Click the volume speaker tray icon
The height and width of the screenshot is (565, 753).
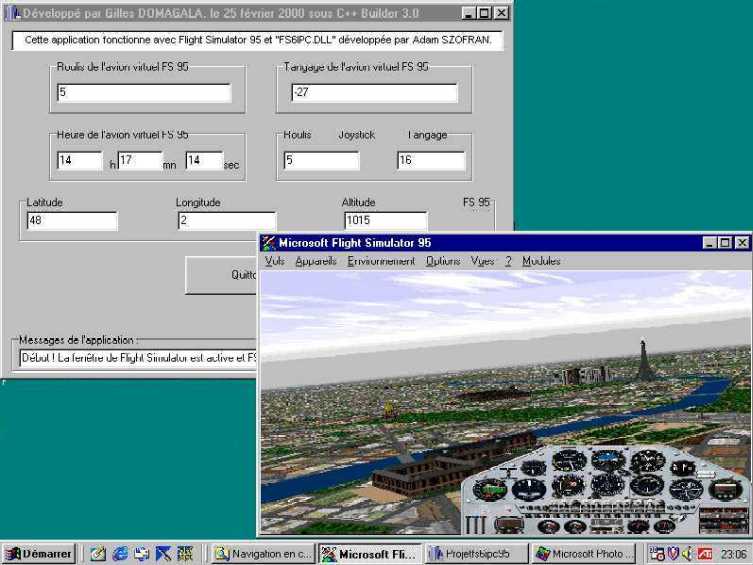tap(688, 553)
